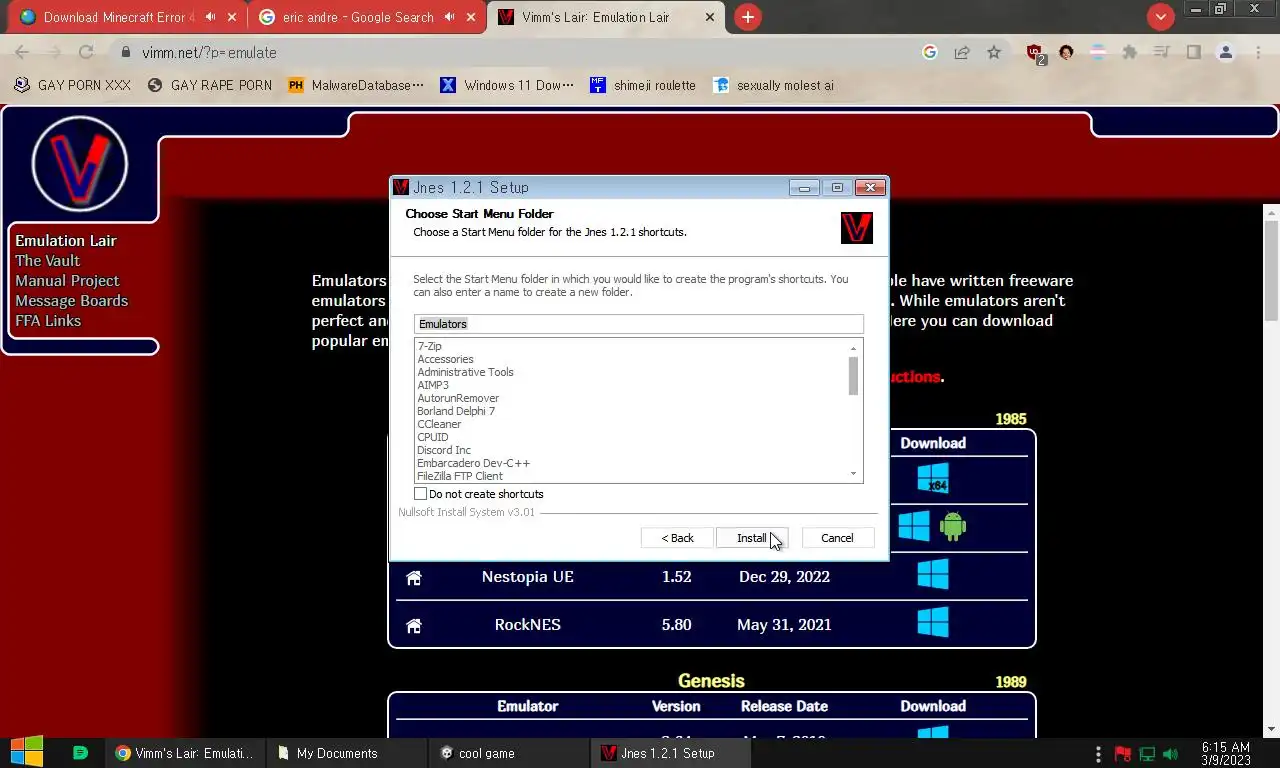Select Borland Delphi 7 folder entry
1280x768 pixels.
click(456, 411)
